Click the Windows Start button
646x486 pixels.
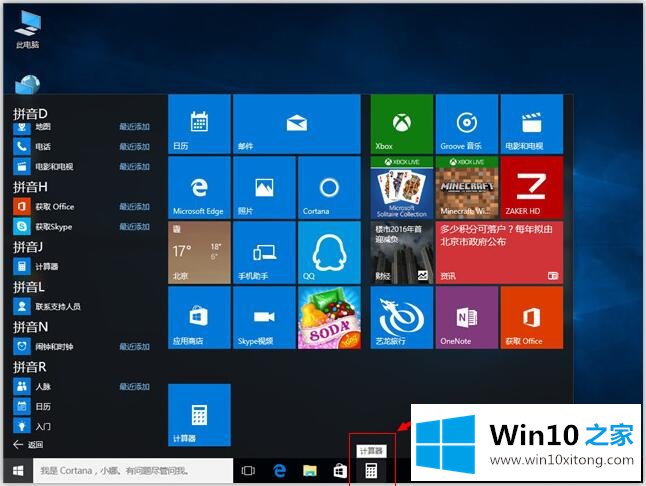pyautogui.click(x=18, y=470)
